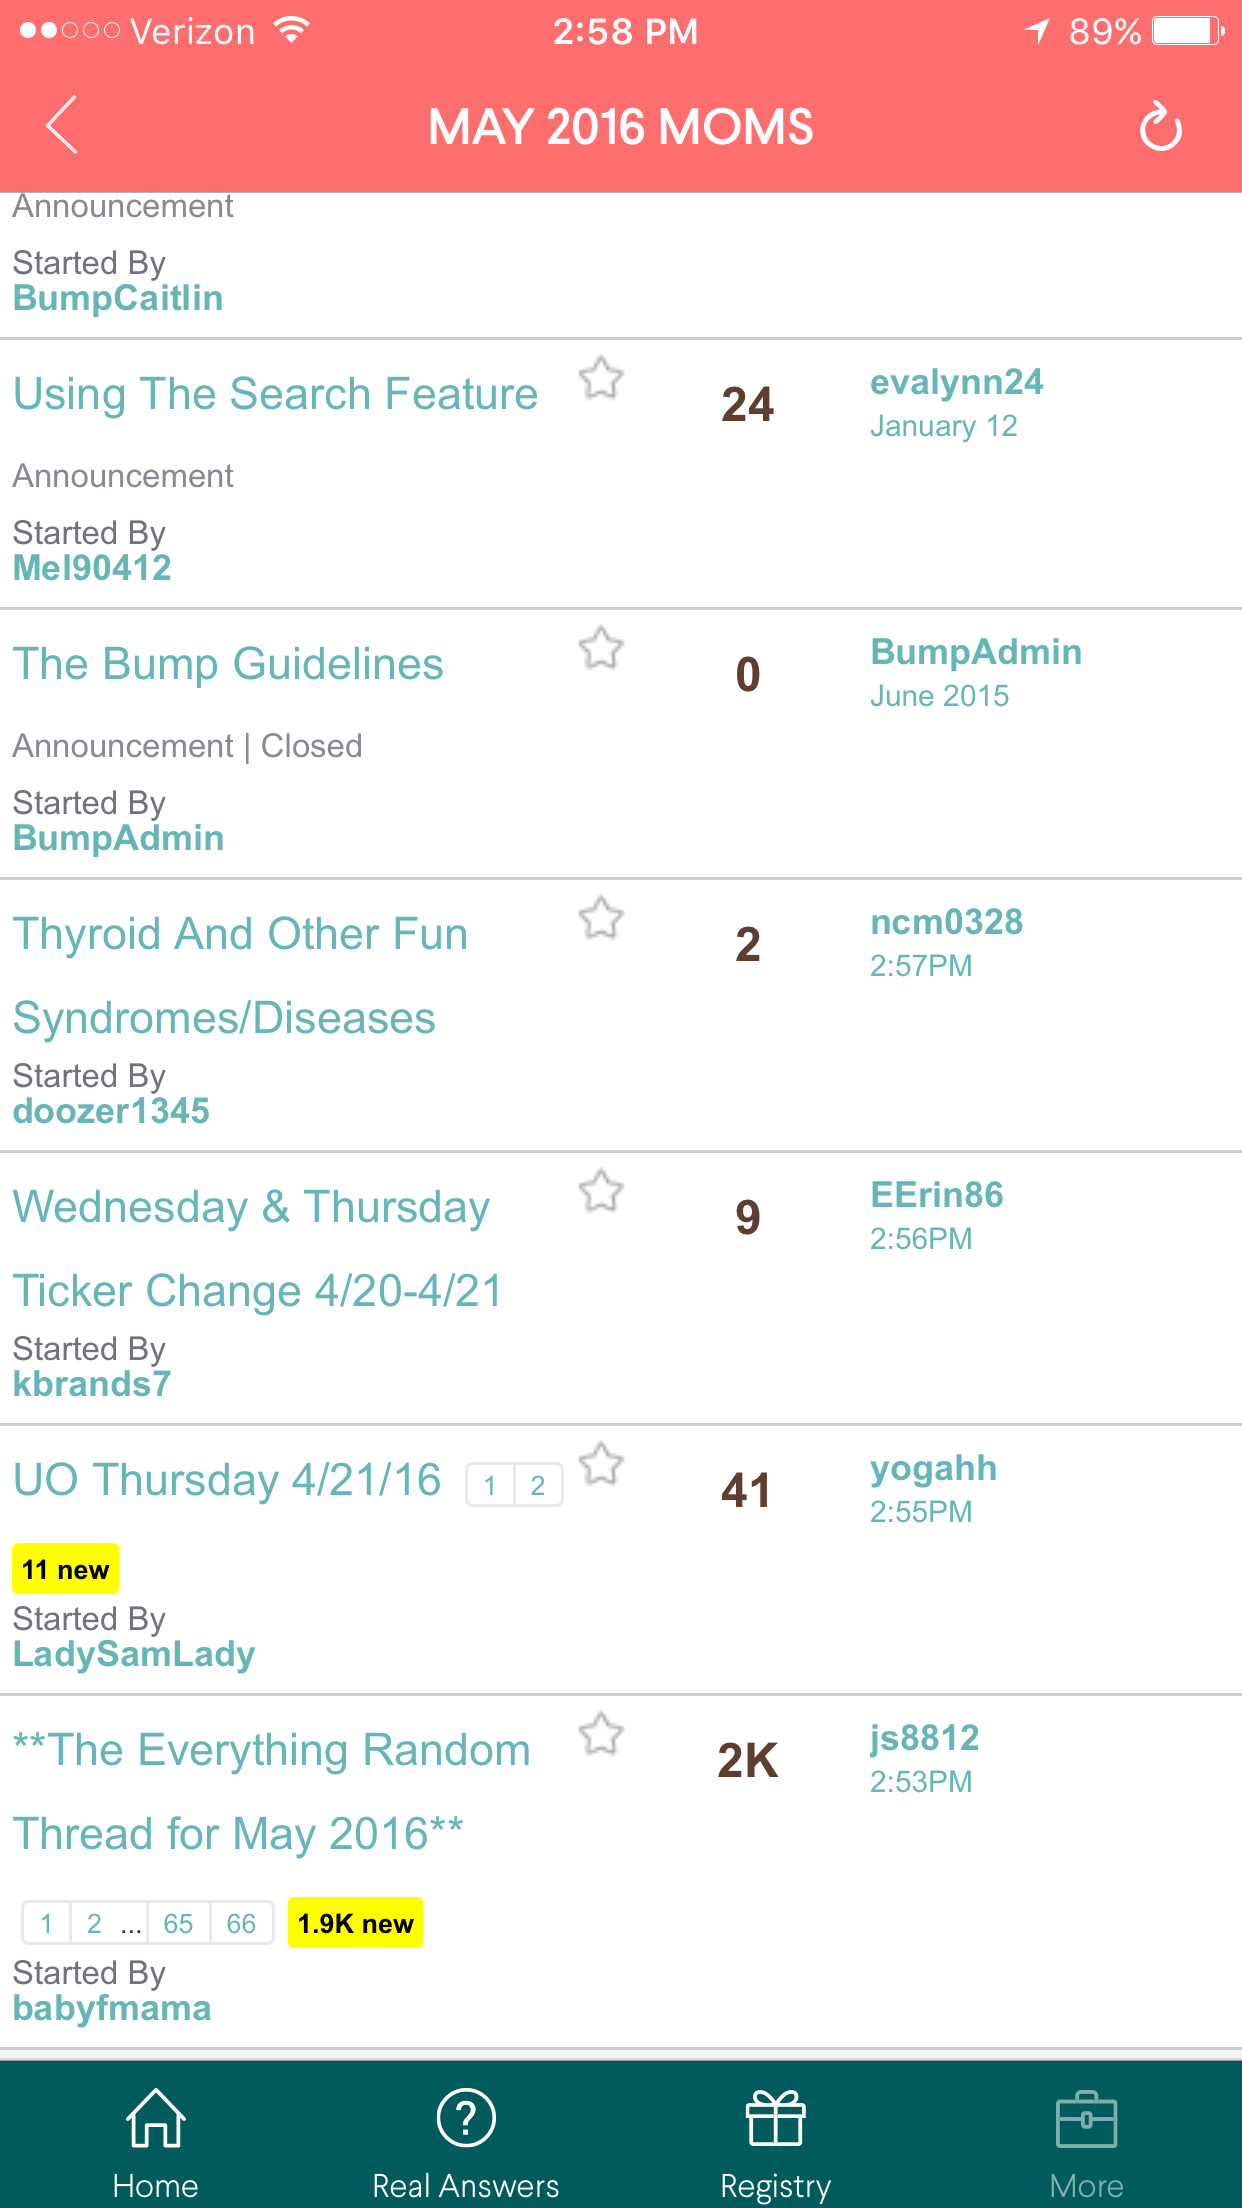Jump to page 66 of Everything Random Thread
1242x2208 pixels.
pyautogui.click(x=241, y=1923)
